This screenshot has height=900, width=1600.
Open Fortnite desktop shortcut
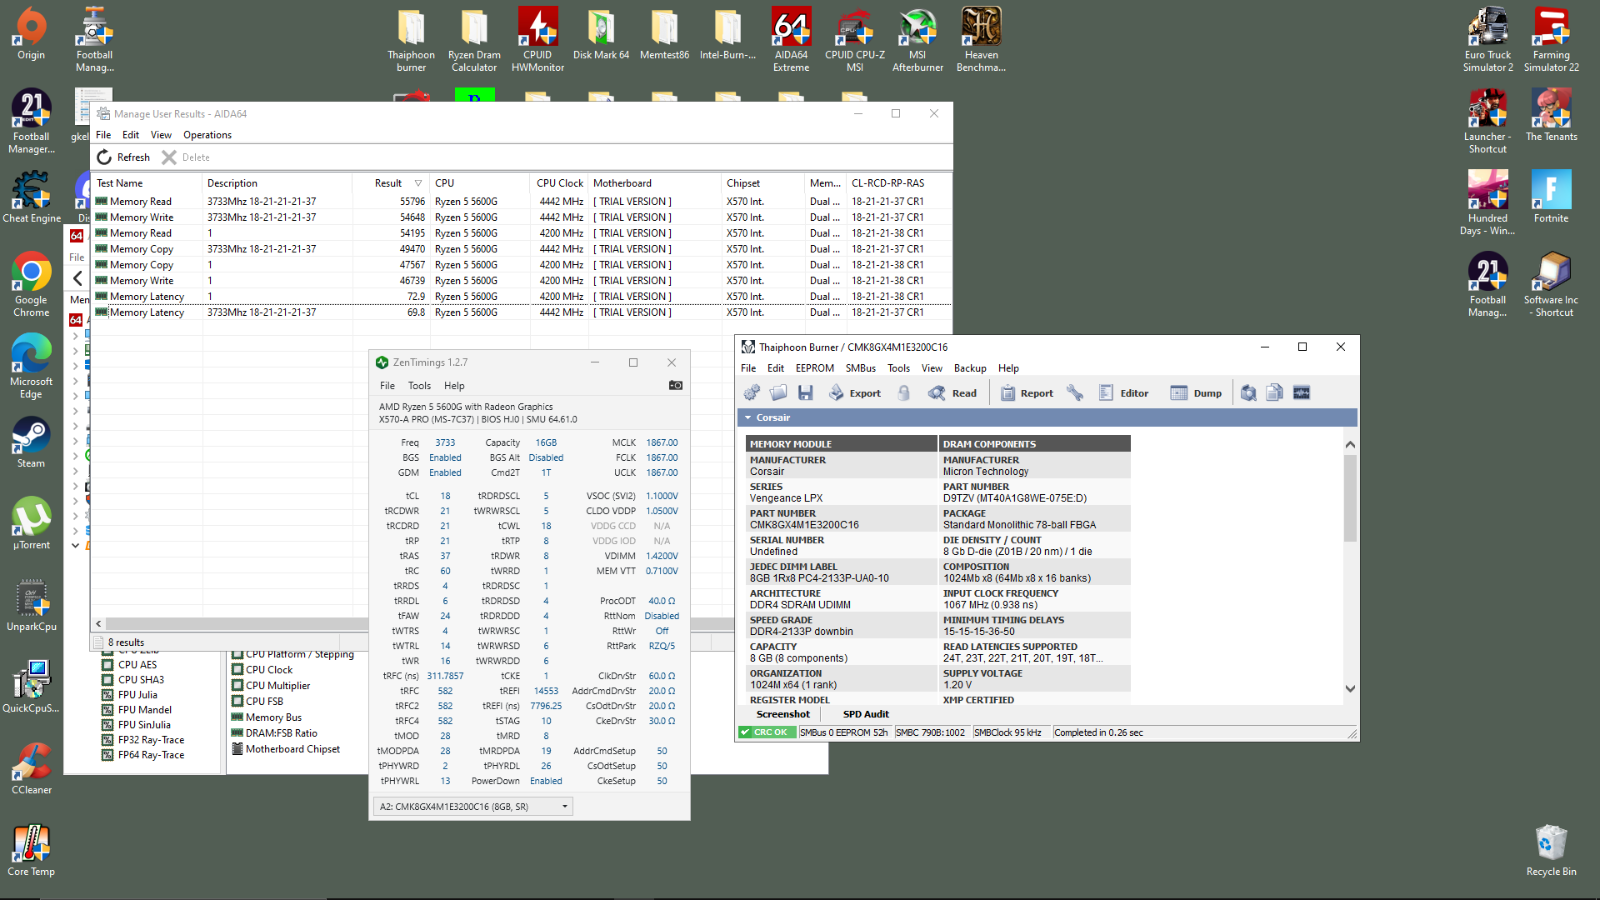pos(1551,197)
